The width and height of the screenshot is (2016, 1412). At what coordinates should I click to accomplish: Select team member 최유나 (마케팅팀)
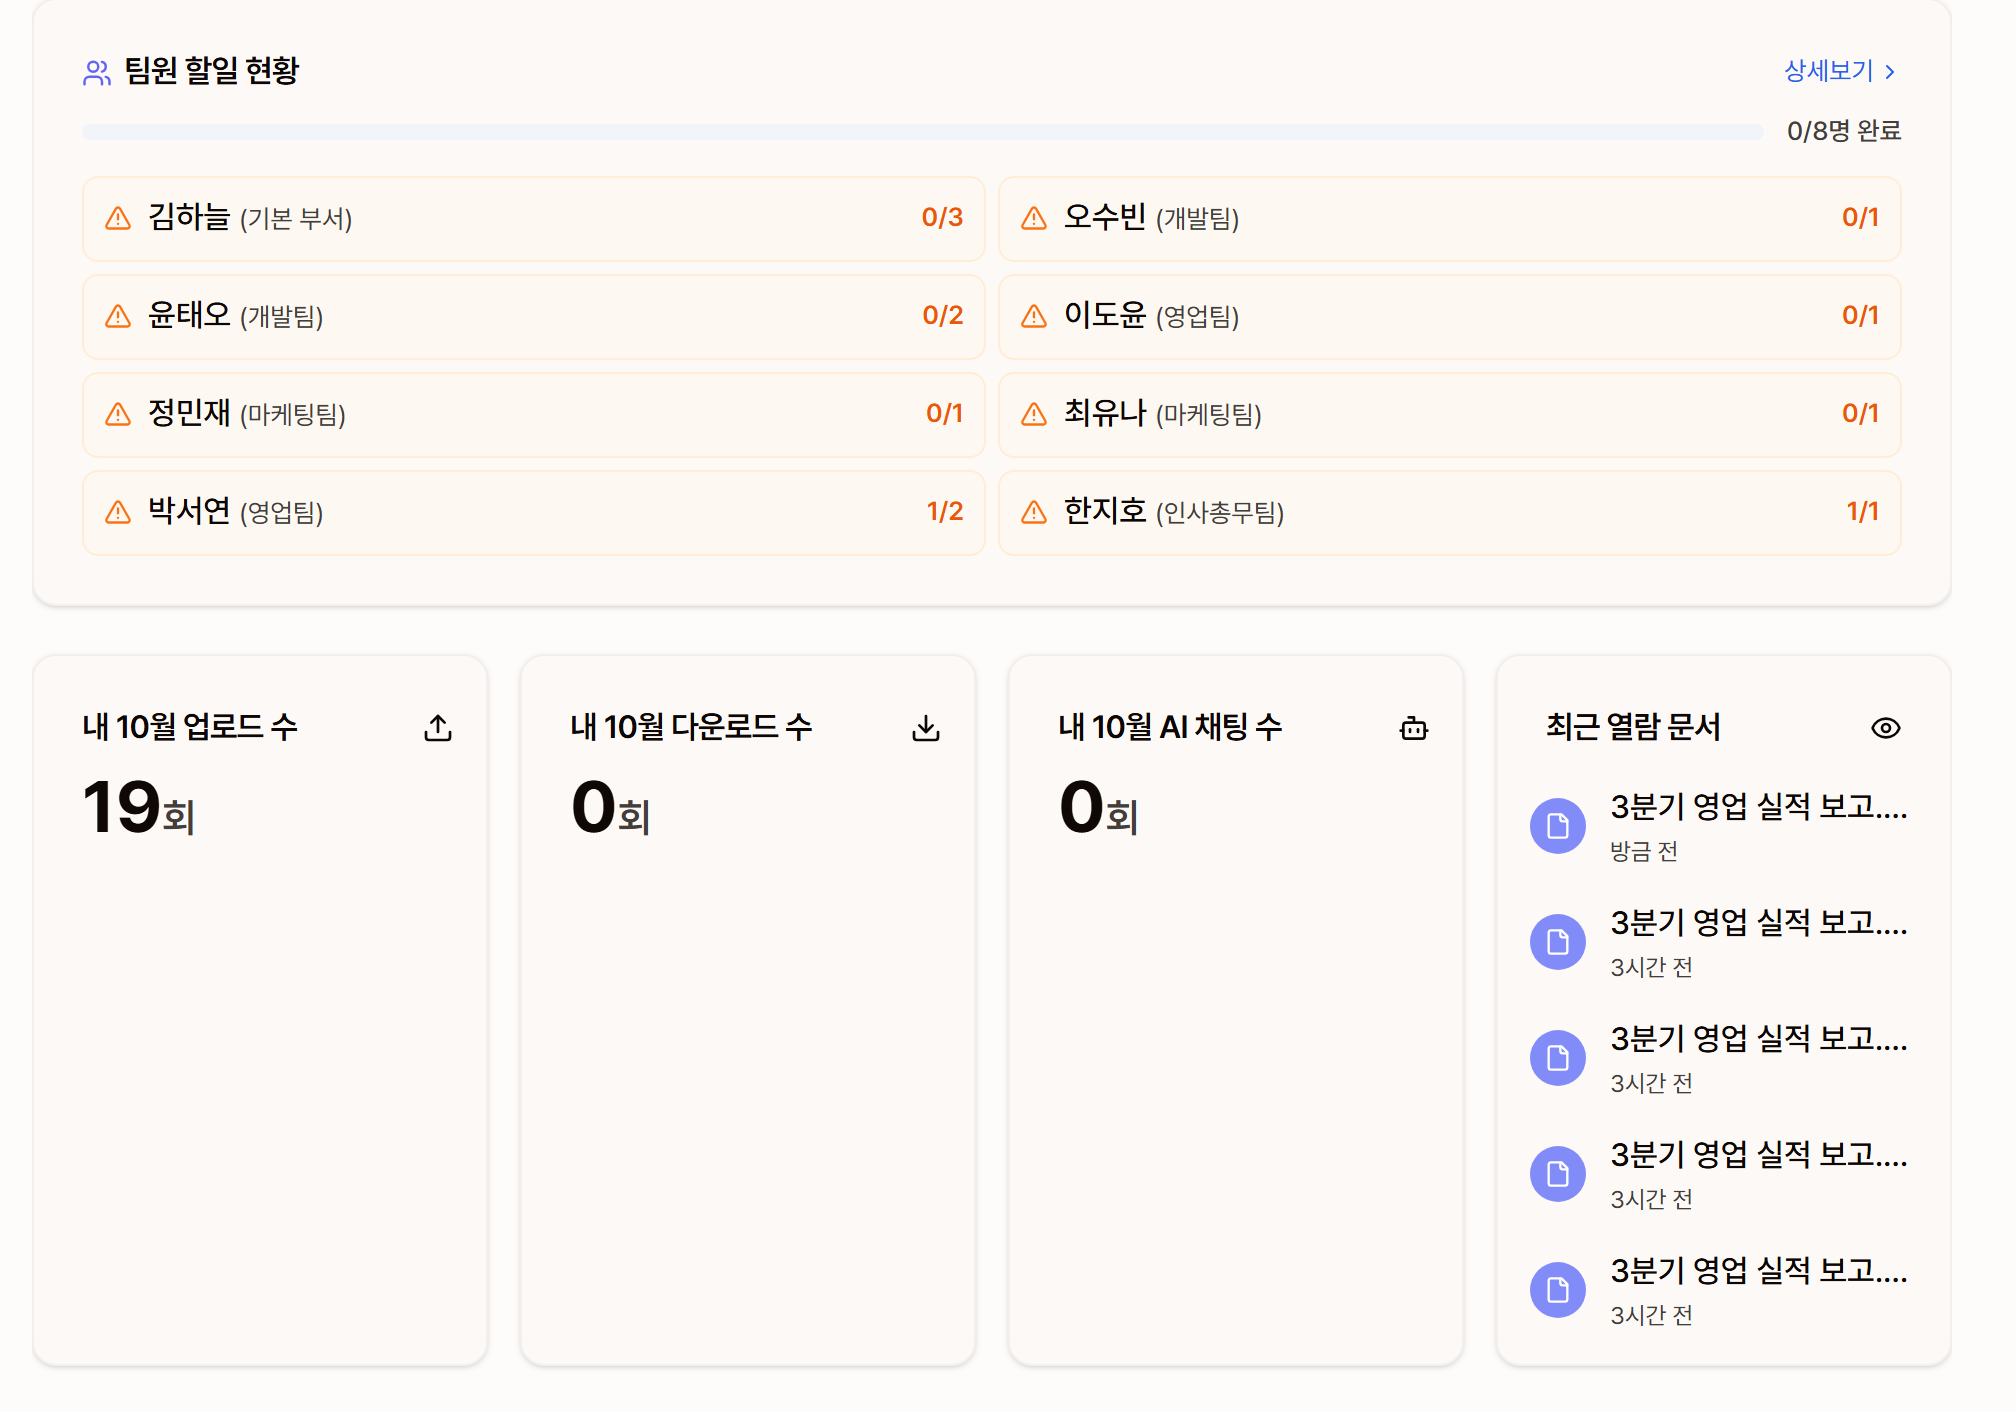(1449, 414)
